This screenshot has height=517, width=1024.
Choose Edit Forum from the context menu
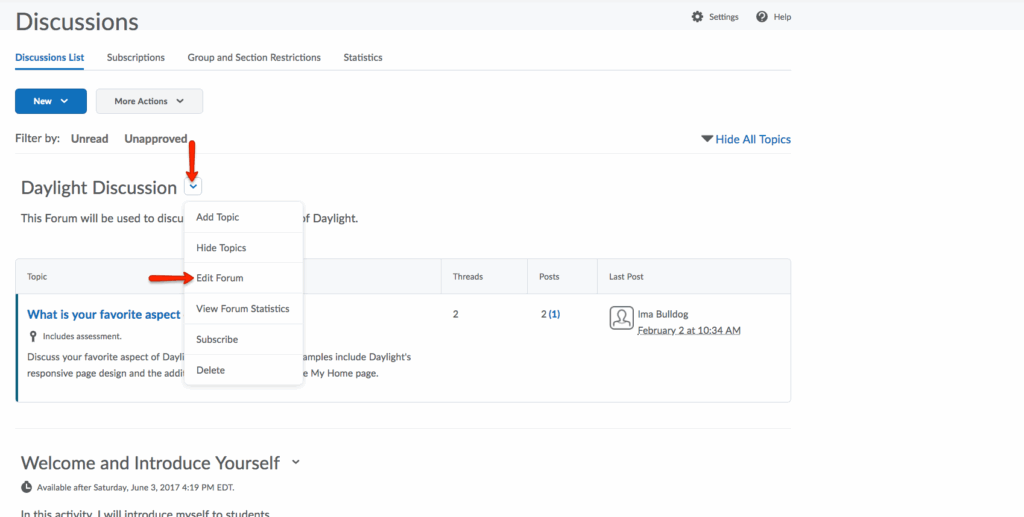click(220, 278)
